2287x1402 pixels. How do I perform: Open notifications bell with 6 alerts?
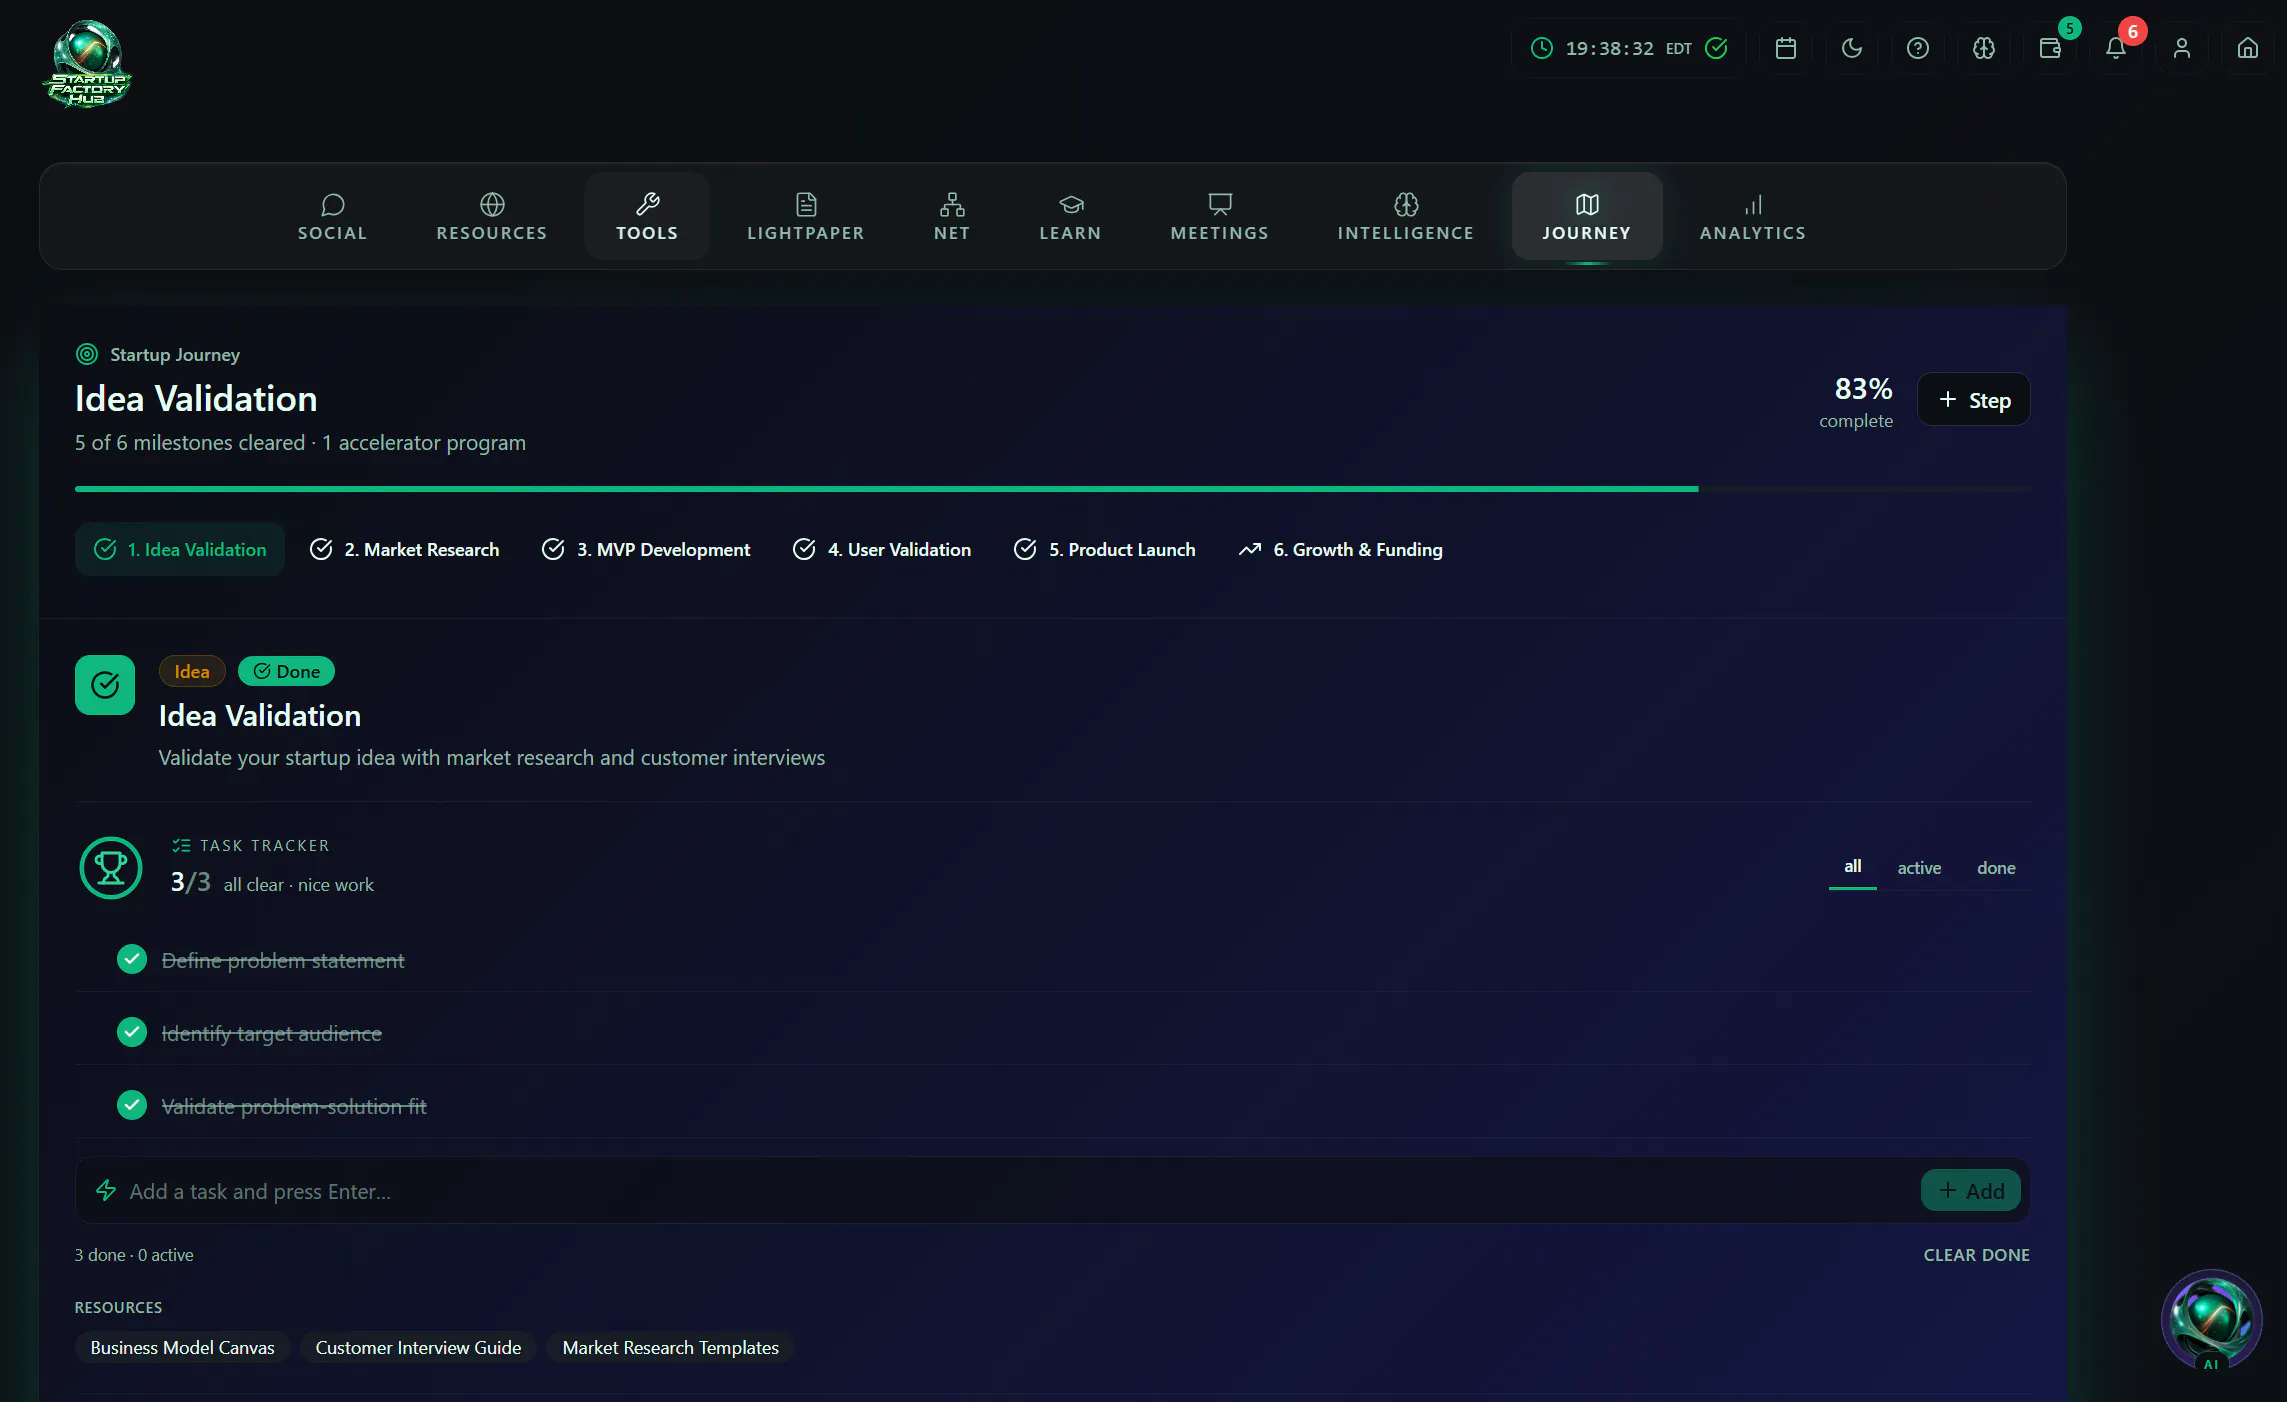2116,48
